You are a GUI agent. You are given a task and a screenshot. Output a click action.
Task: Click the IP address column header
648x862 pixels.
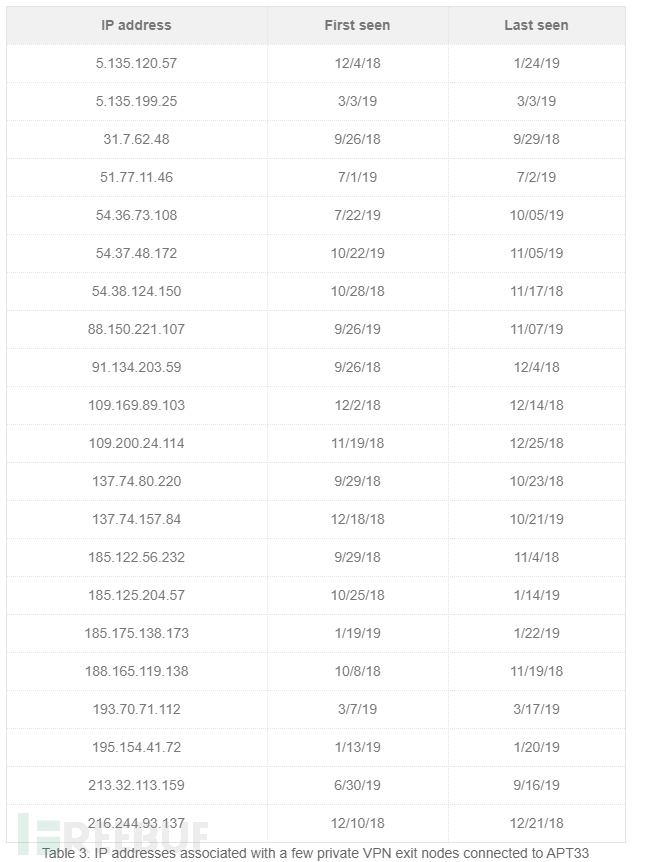(x=136, y=25)
